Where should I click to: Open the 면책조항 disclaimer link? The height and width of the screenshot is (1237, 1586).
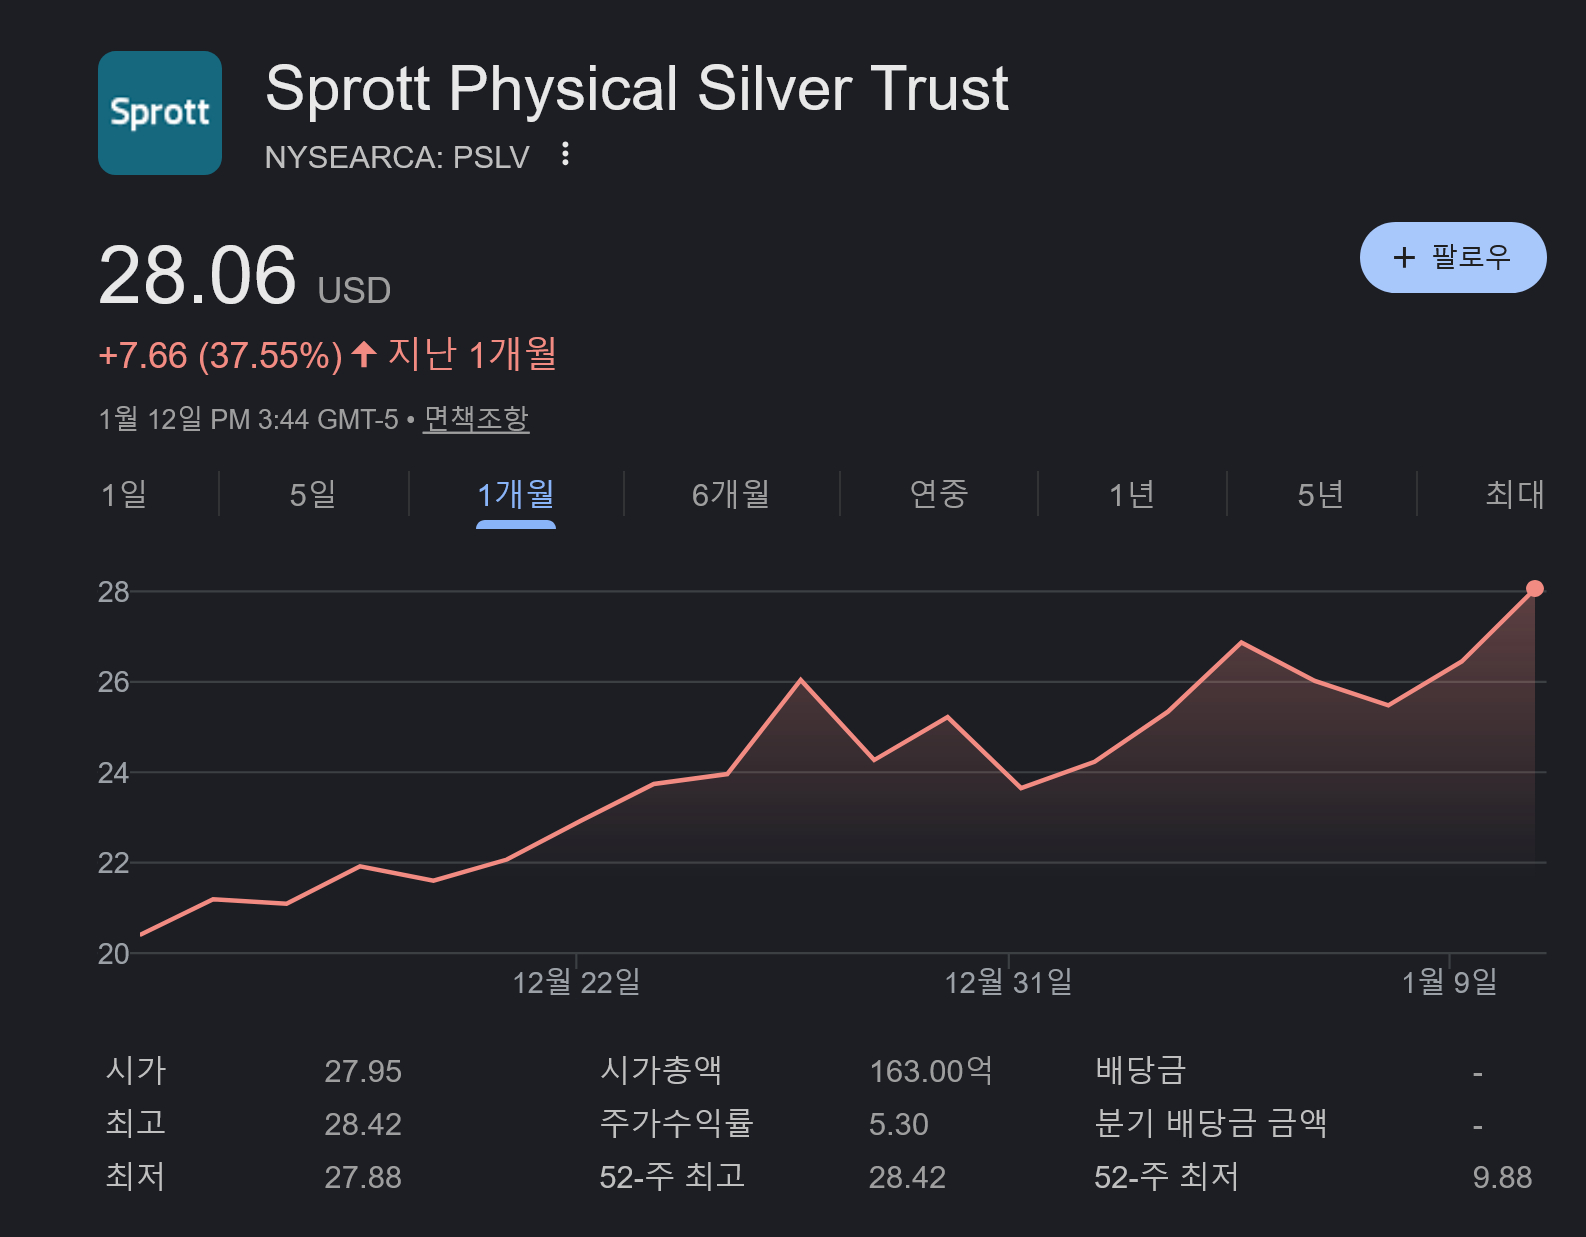click(476, 418)
